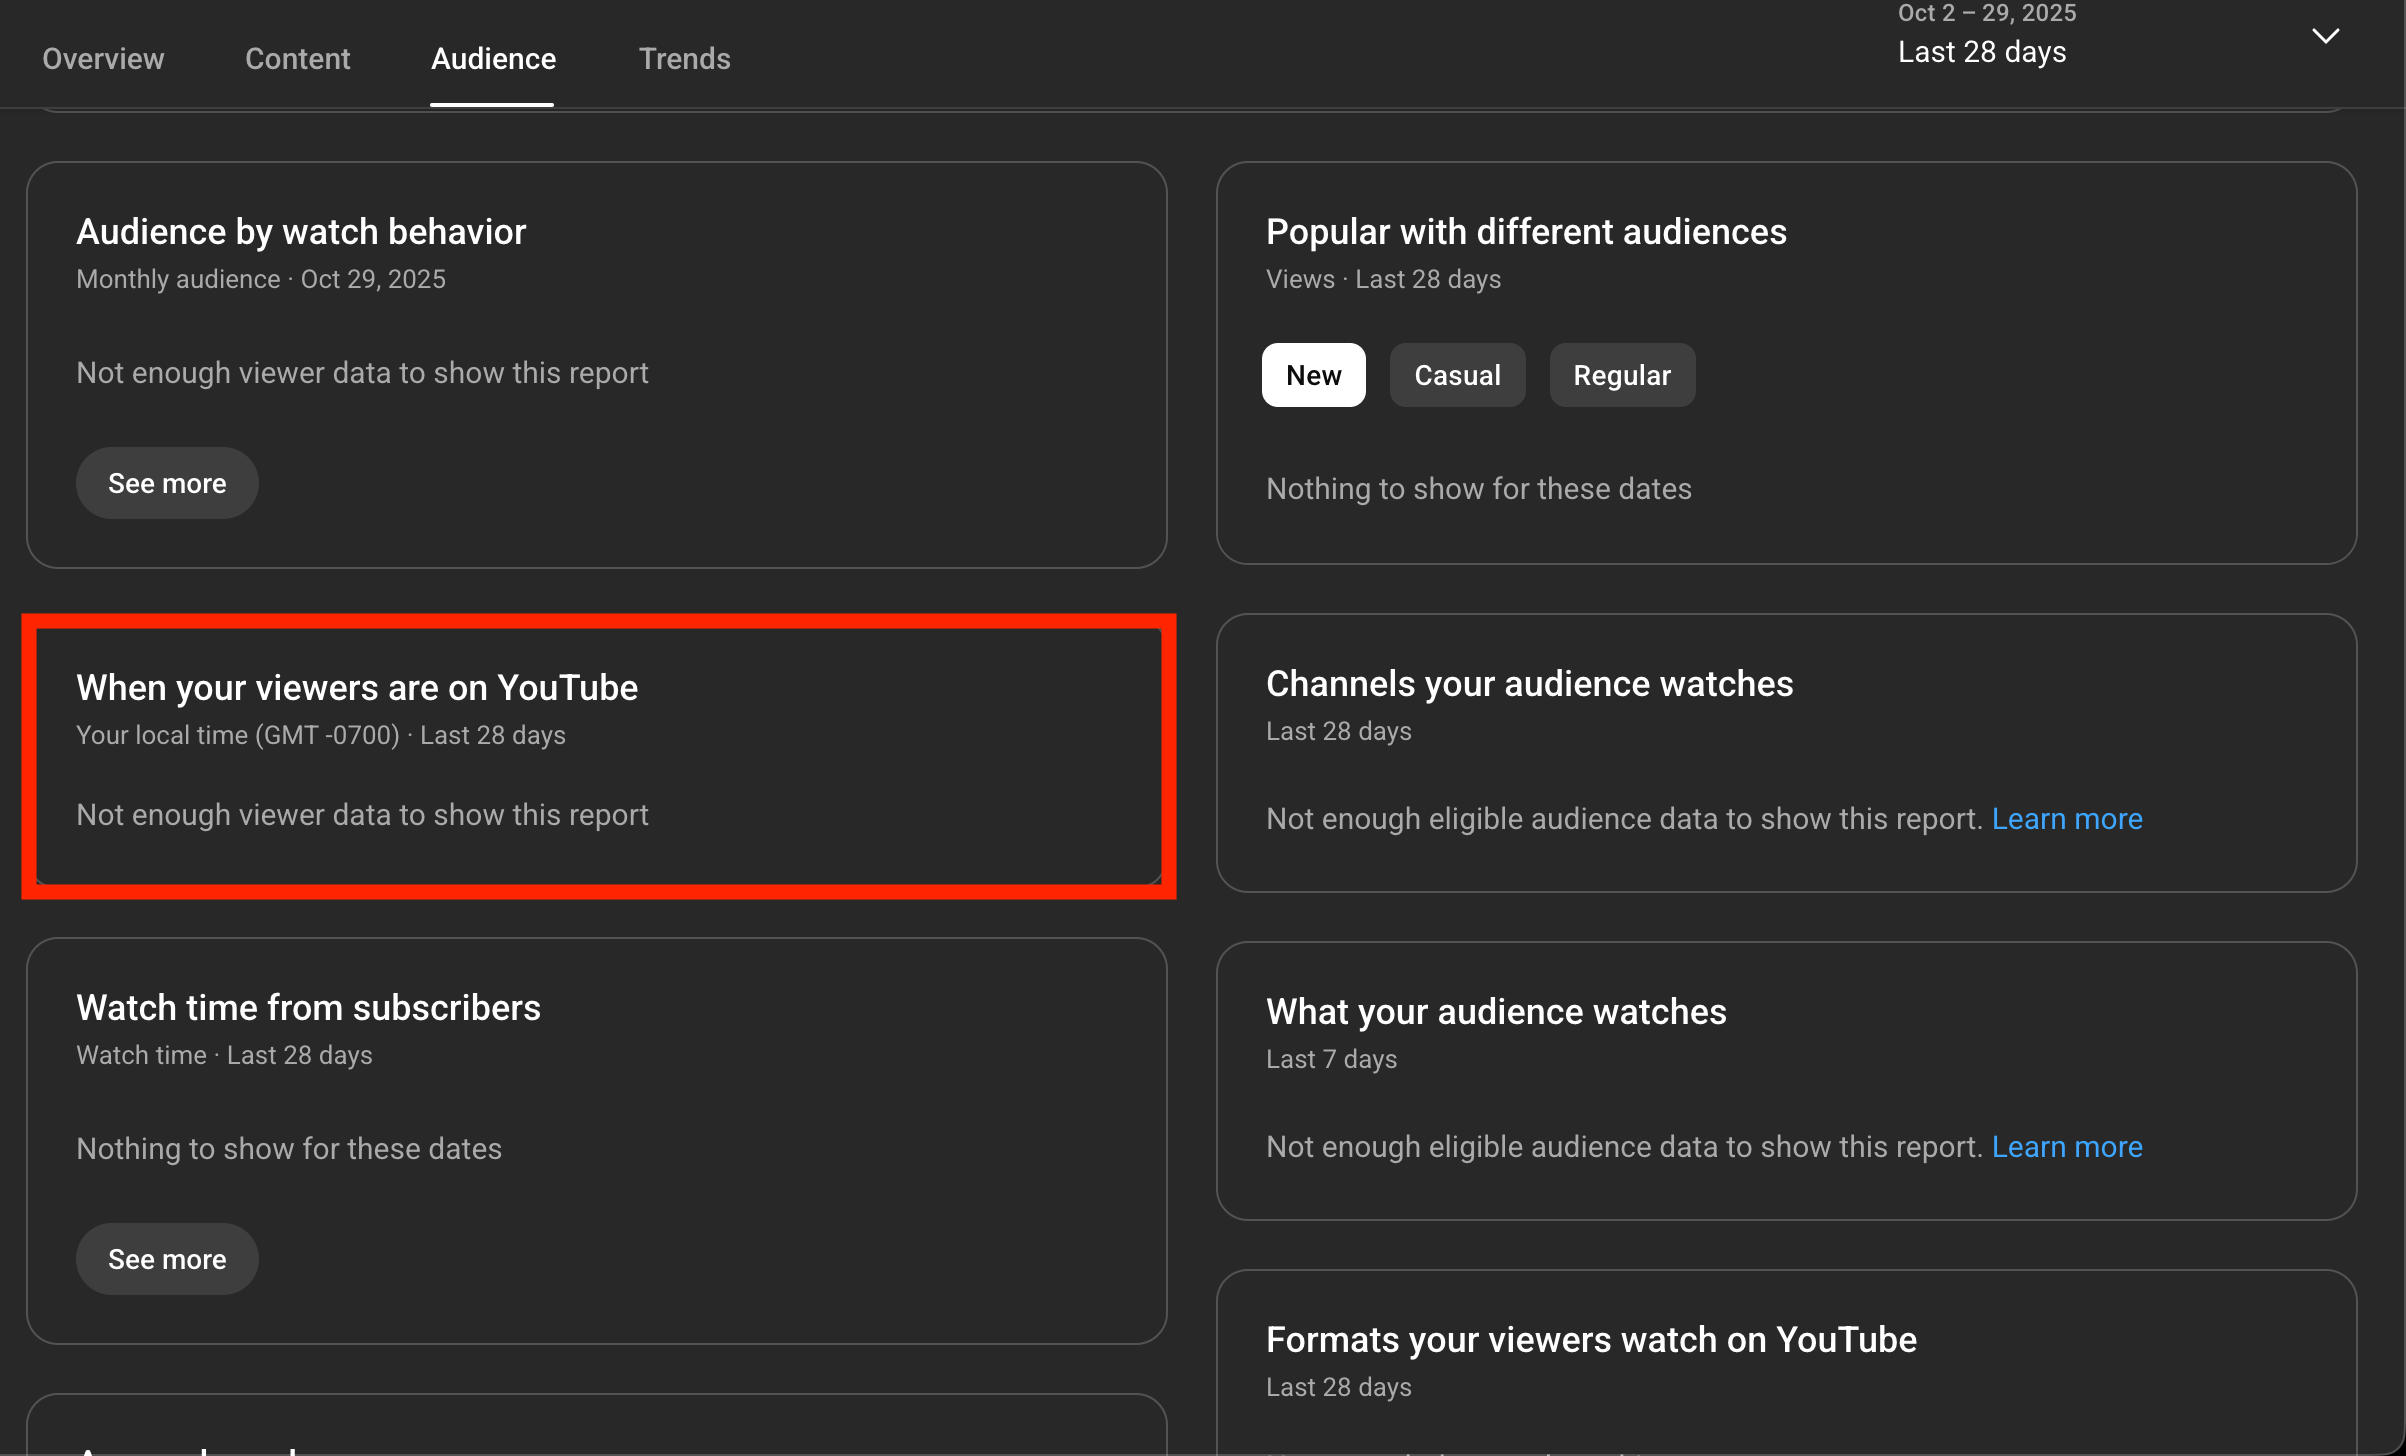Viewport: 2406px width, 1456px height.
Task: Click the Watch time from subscribers heading
Action: click(x=308, y=1008)
